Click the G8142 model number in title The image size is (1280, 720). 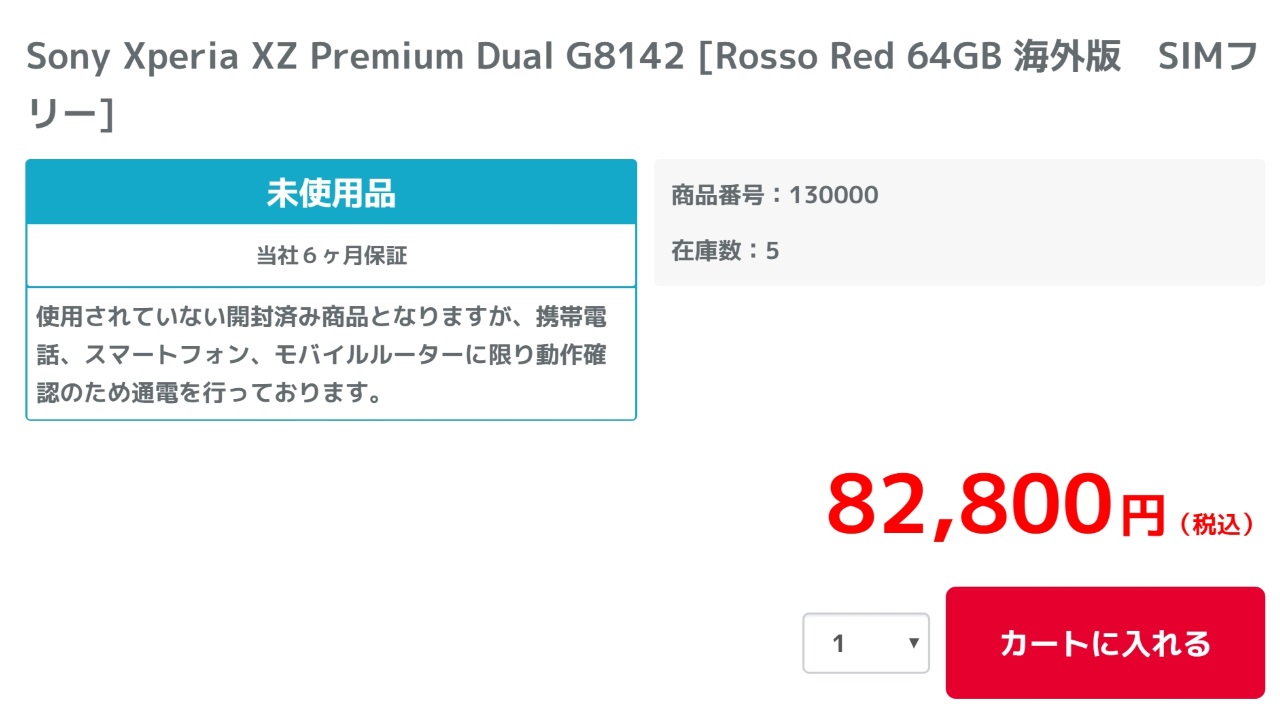tap(625, 58)
